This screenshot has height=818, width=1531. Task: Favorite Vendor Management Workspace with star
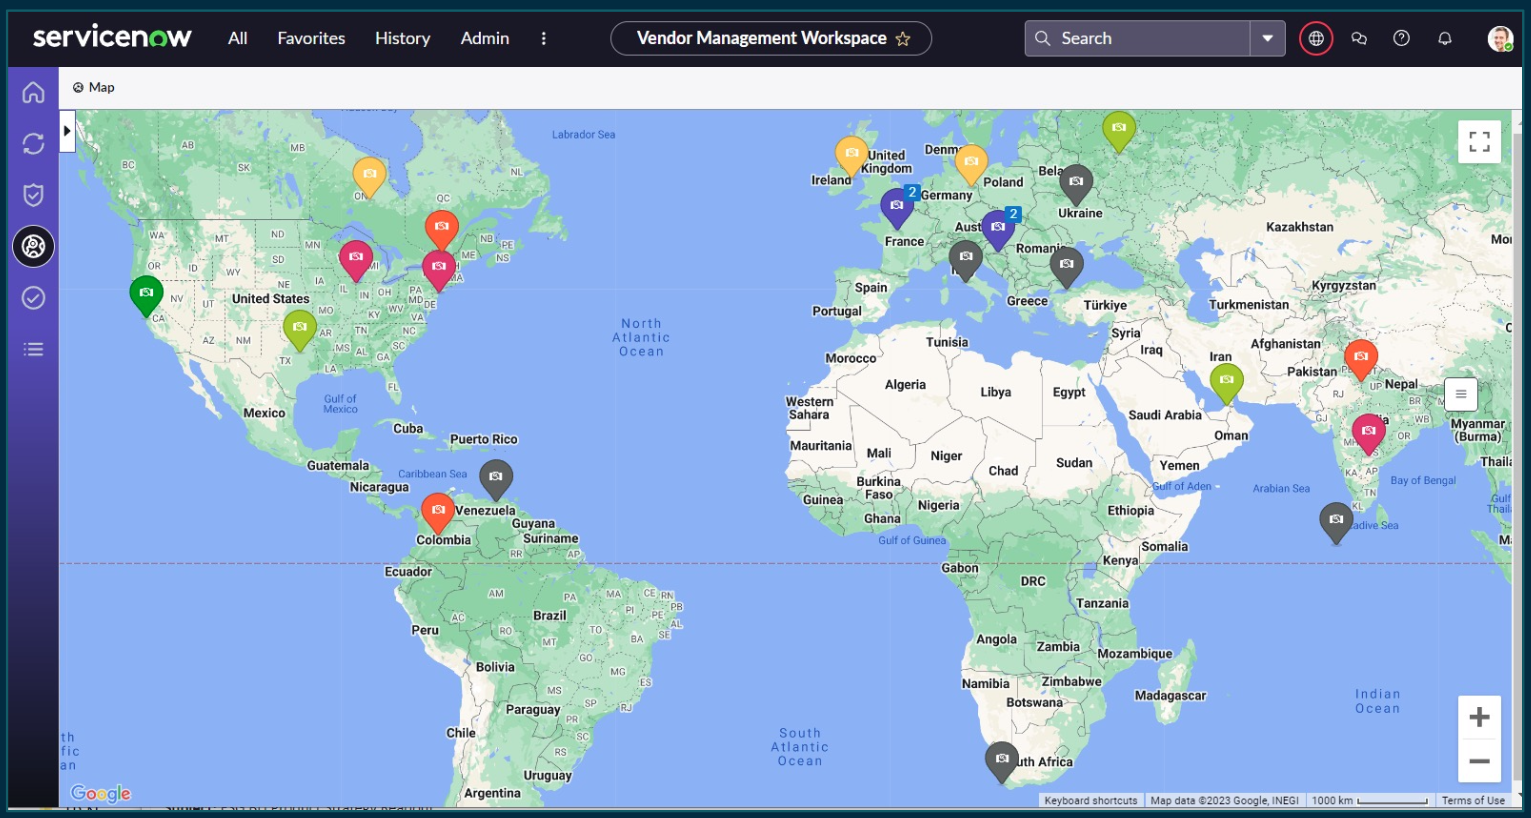pyautogui.click(x=903, y=39)
